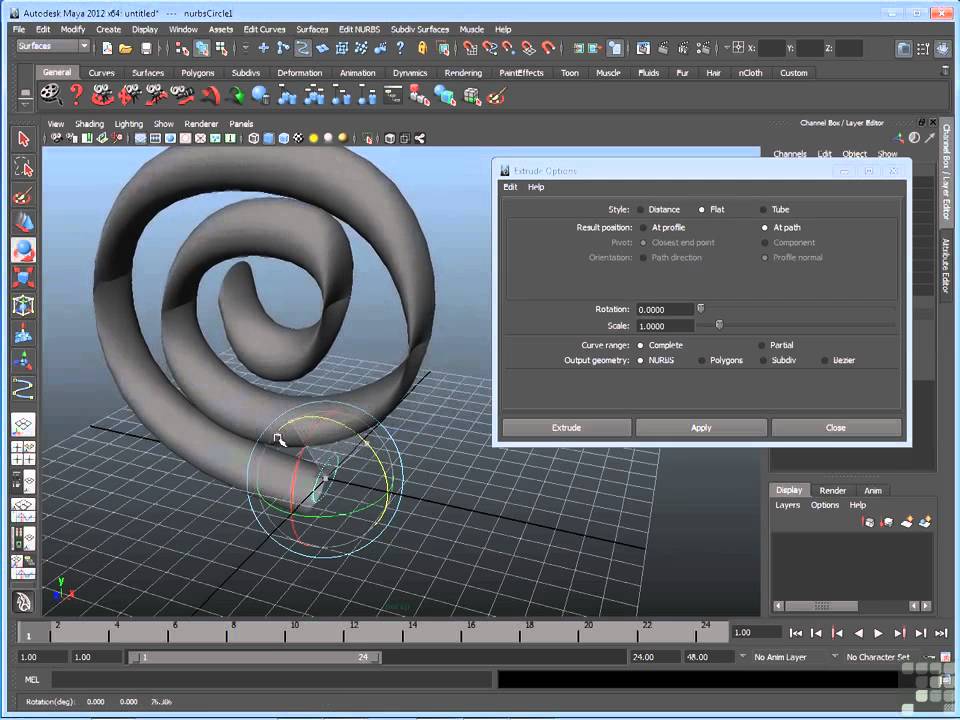This screenshot has height=720, width=960.
Task: Select Flat extrude style
Action: point(711,209)
